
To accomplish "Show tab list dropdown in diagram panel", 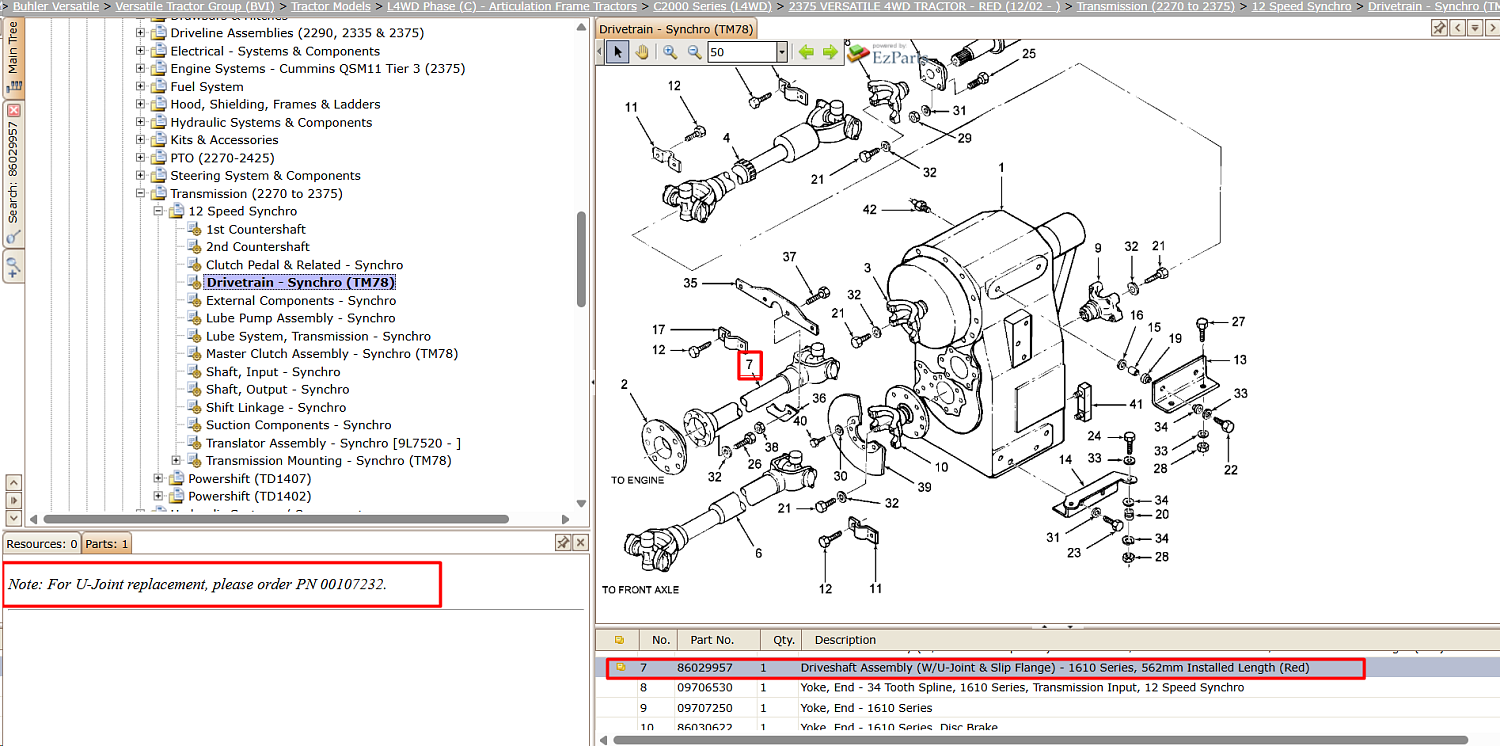I will (1474, 28).
